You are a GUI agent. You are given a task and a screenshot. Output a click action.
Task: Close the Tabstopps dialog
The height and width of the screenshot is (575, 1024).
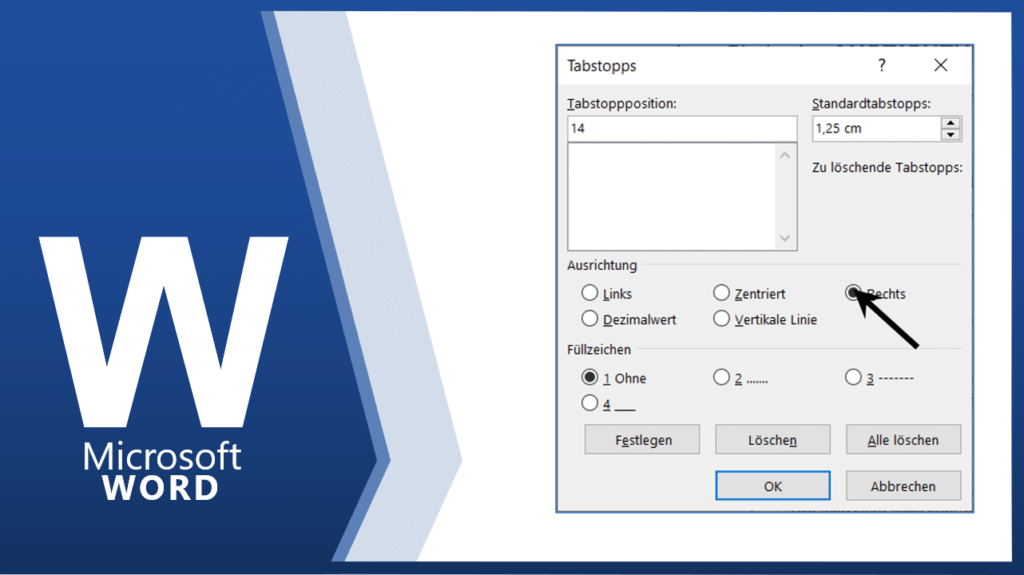(x=940, y=66)
